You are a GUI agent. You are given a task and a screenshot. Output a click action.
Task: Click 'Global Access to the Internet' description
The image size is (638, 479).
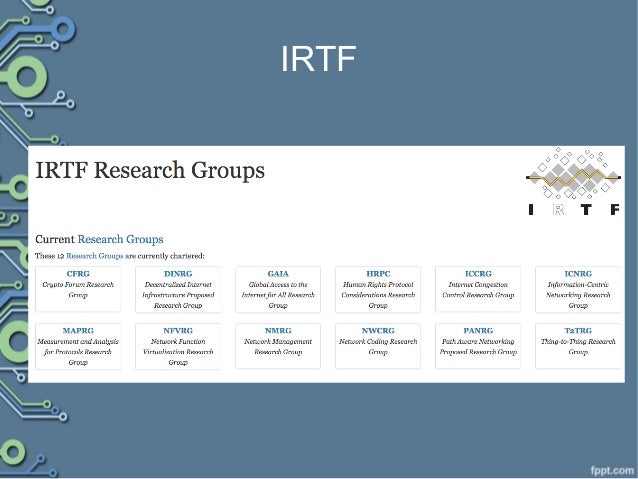tap(278, 295)
